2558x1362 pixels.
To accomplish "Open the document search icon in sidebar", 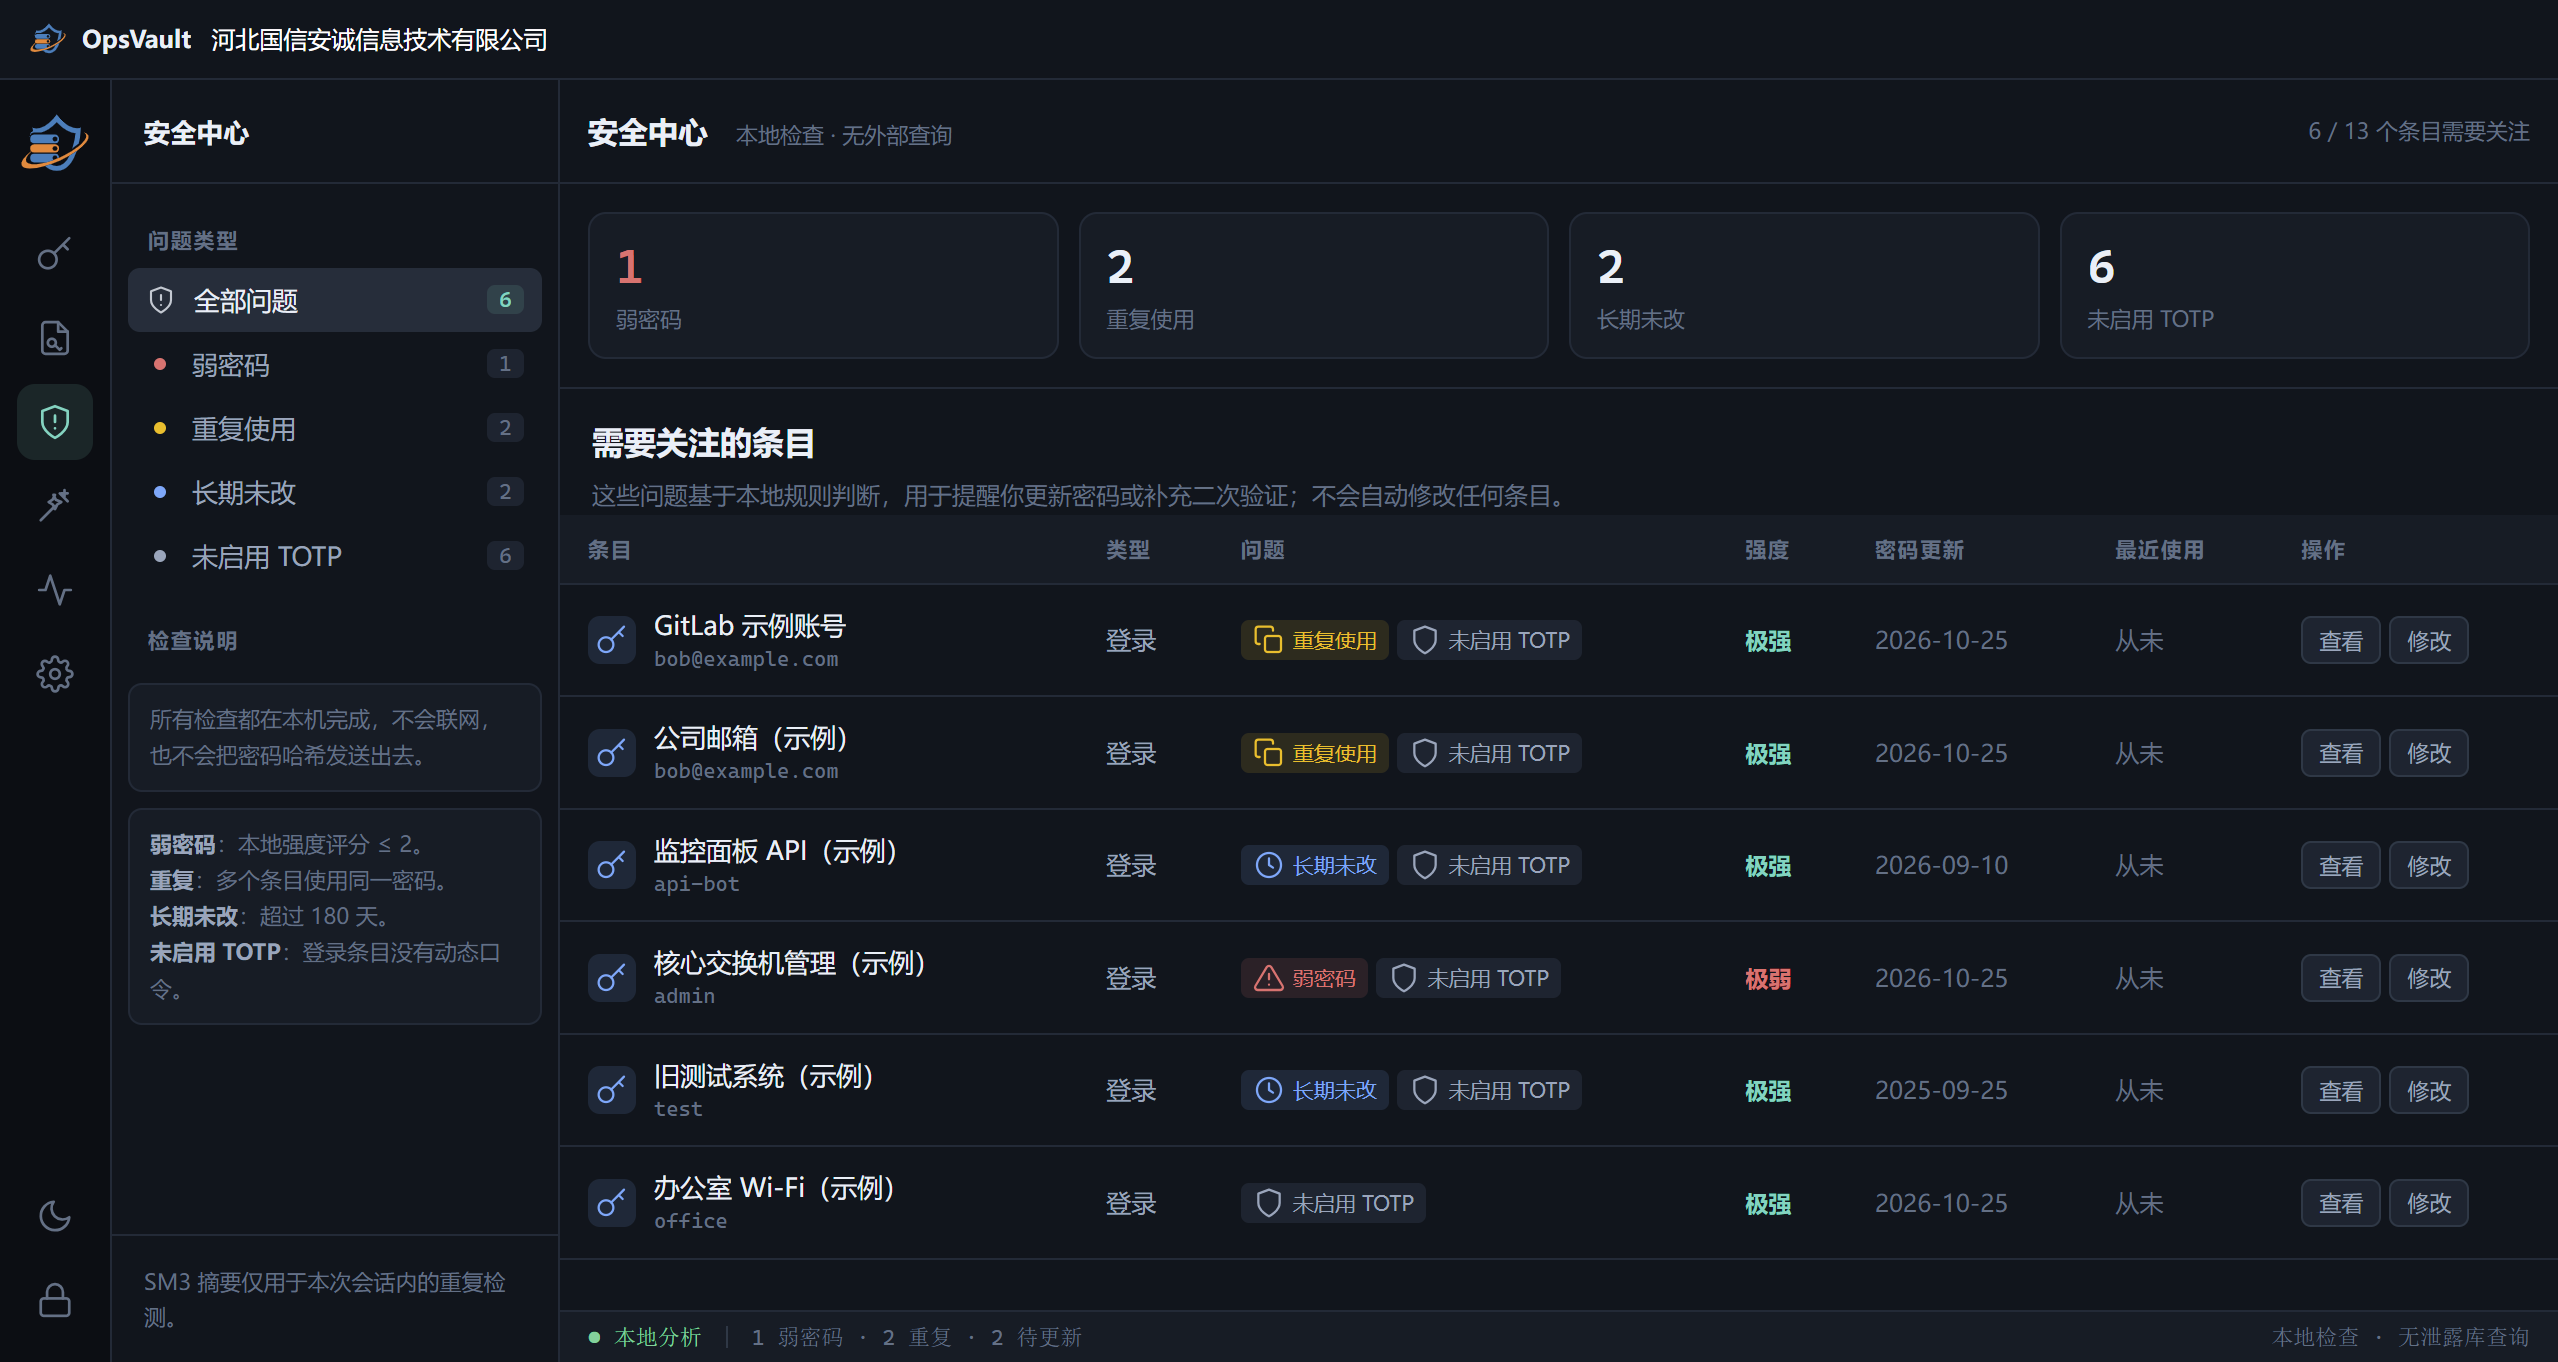I will [55, 338].
